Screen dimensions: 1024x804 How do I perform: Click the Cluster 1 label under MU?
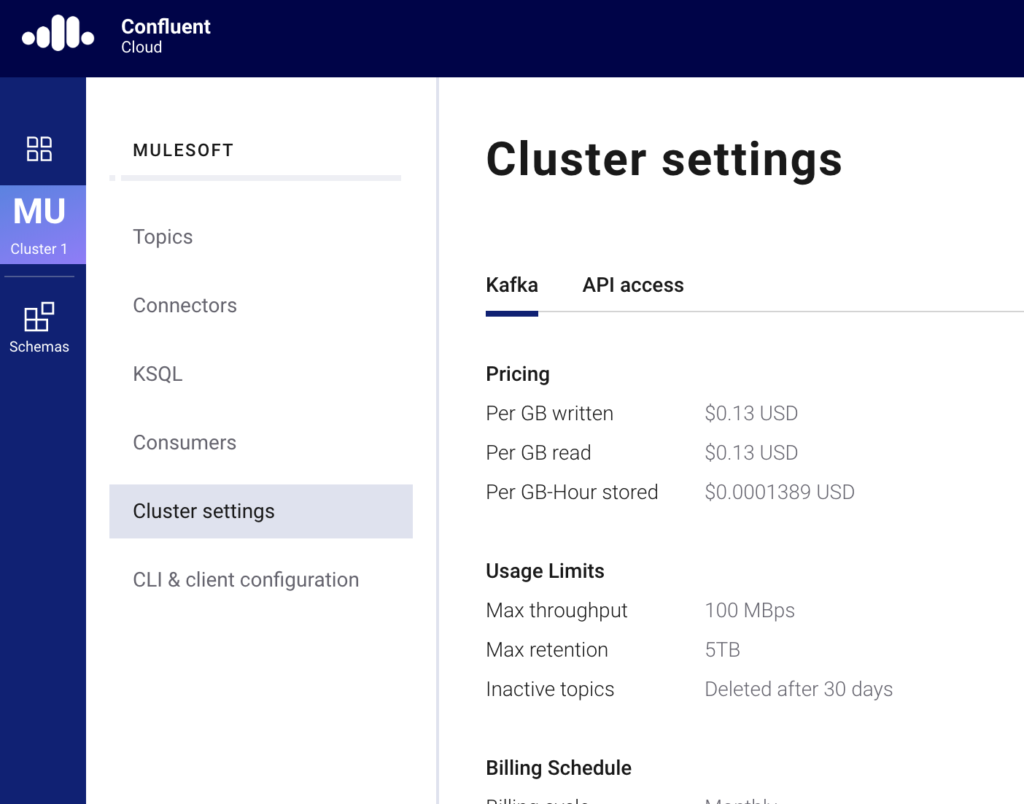pyautogui.click(x=39, y=248)
